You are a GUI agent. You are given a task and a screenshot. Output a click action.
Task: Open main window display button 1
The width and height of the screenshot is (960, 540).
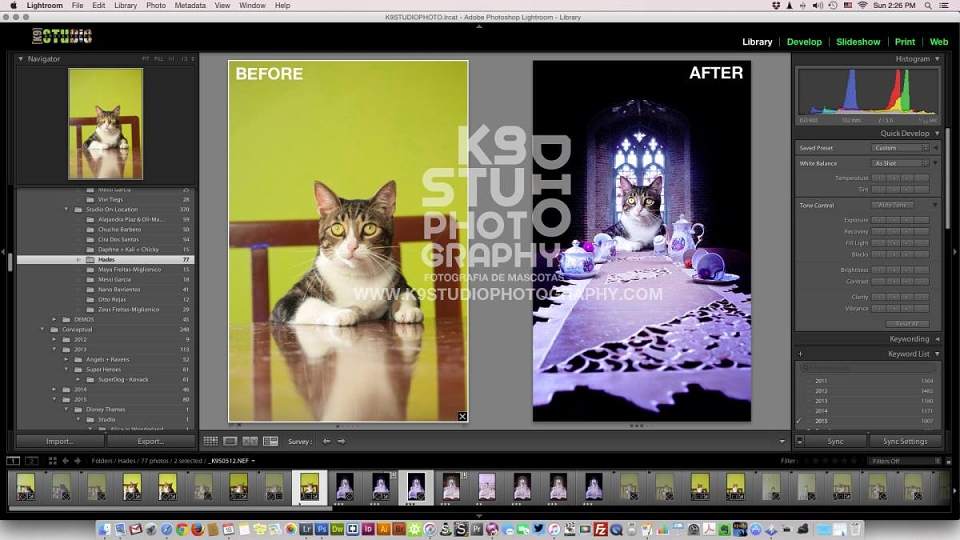click(x=13, y=460)
